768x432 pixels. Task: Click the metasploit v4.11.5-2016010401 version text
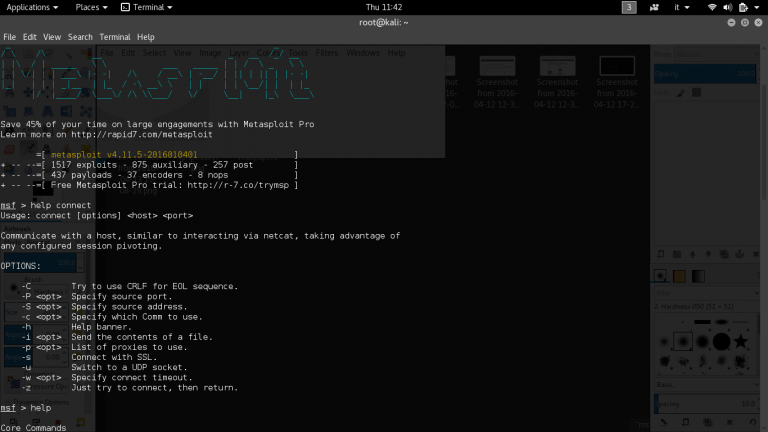click(124, 155)
